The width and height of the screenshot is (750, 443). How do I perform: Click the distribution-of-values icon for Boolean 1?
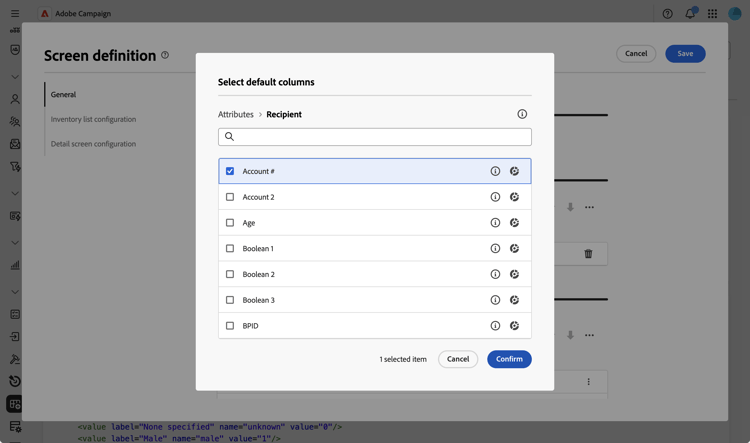click(x=514, y=249)
